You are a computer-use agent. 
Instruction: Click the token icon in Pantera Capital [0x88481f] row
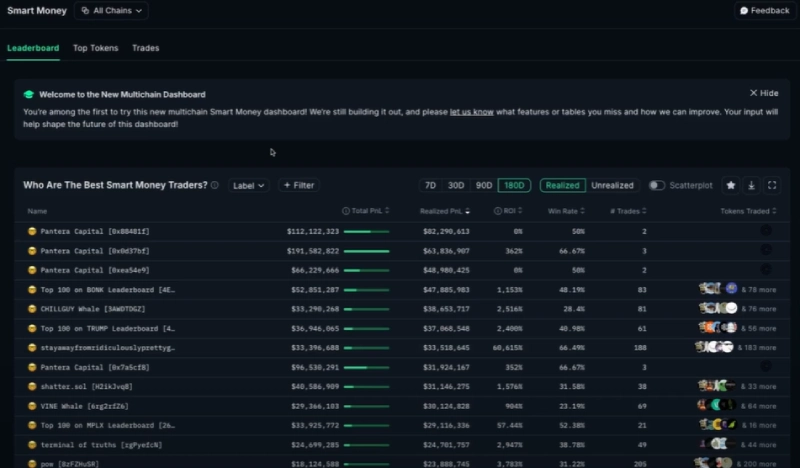pyautogui.click(x=766, y=231)
